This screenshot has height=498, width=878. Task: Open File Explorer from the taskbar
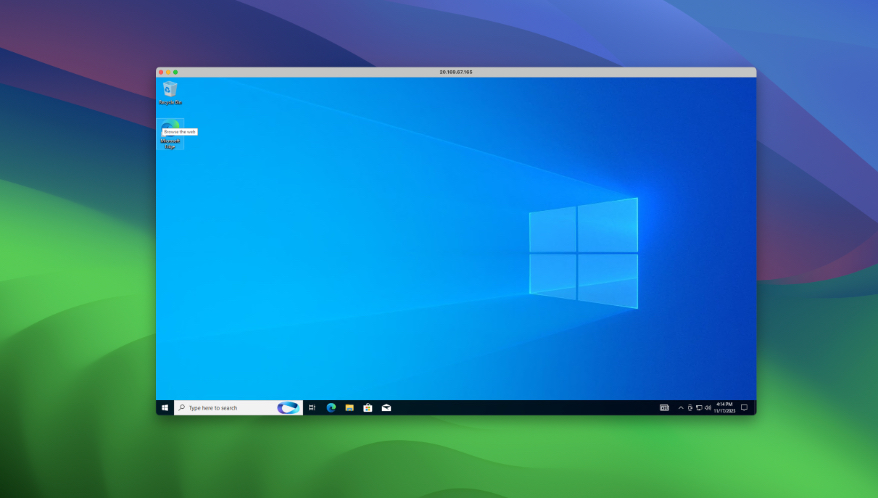[349, 408]
